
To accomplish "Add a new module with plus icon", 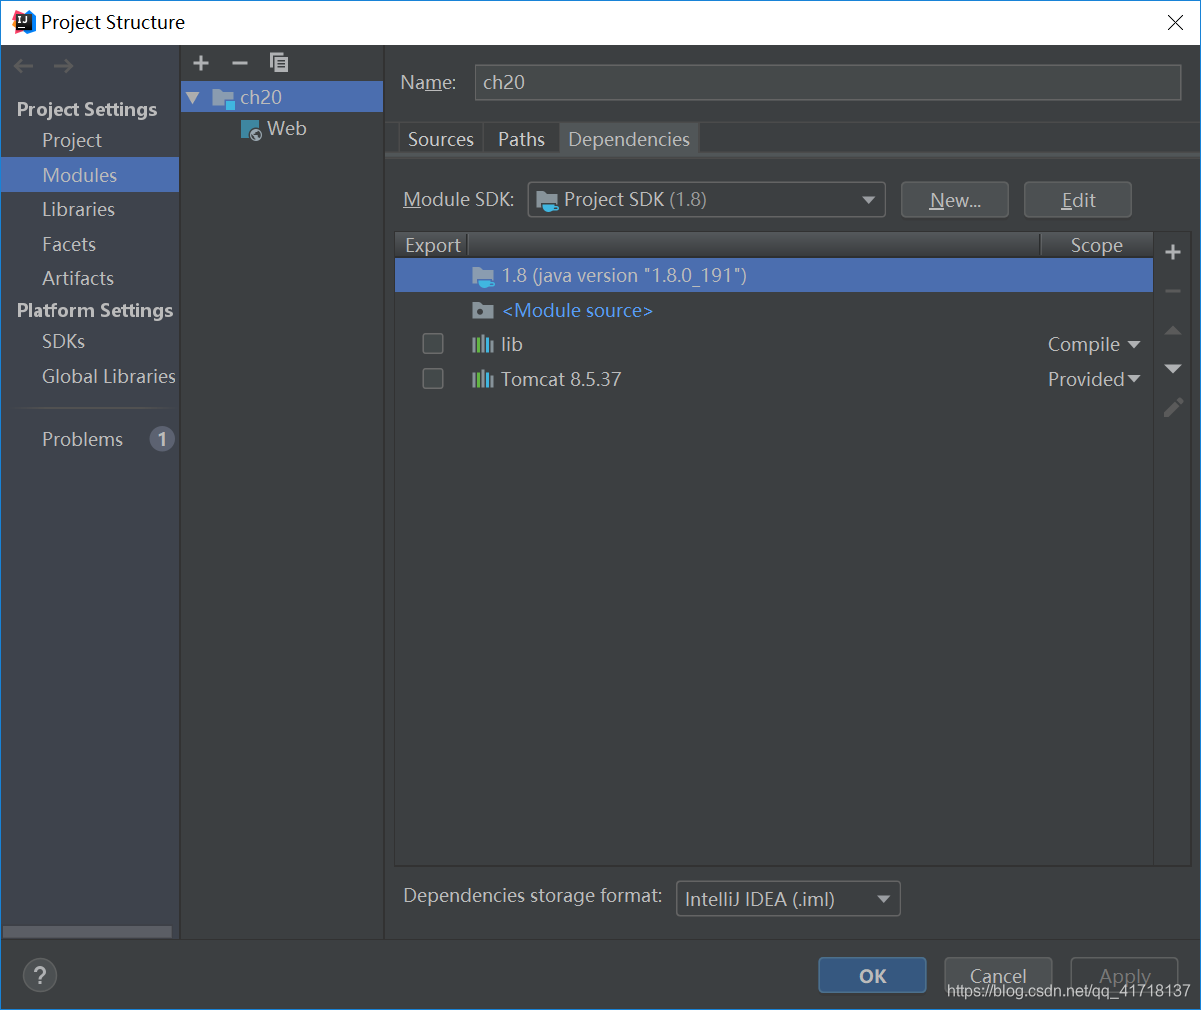I will [201, 63].
